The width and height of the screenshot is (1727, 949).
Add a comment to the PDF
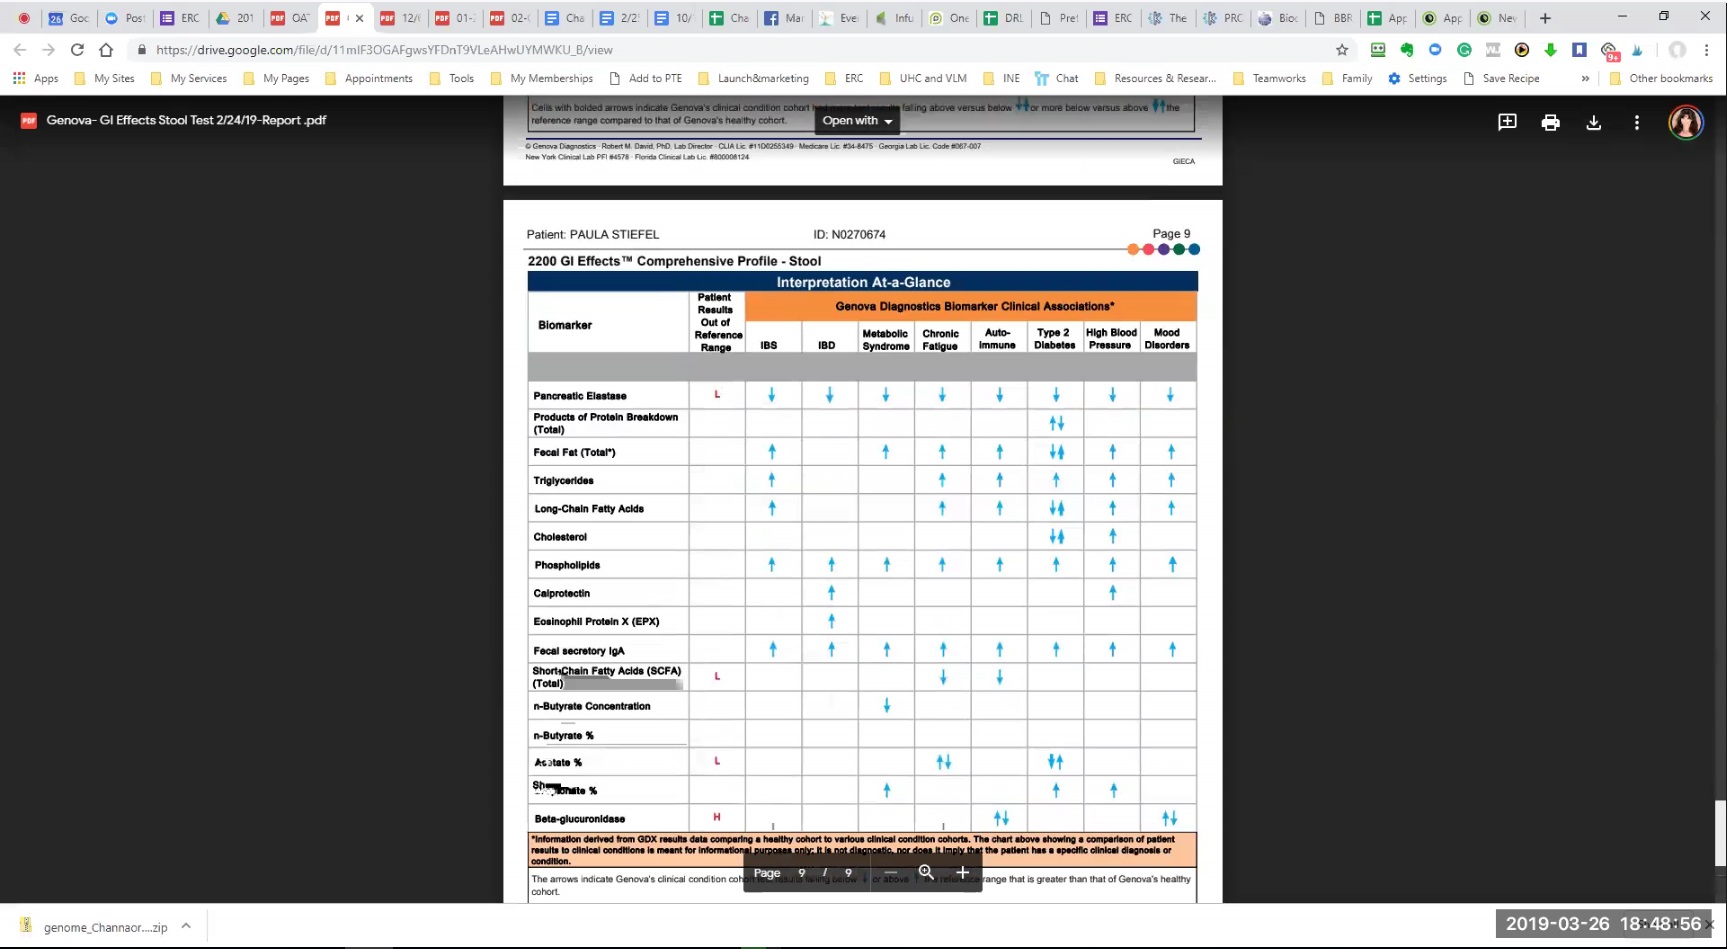[1507, 122]
